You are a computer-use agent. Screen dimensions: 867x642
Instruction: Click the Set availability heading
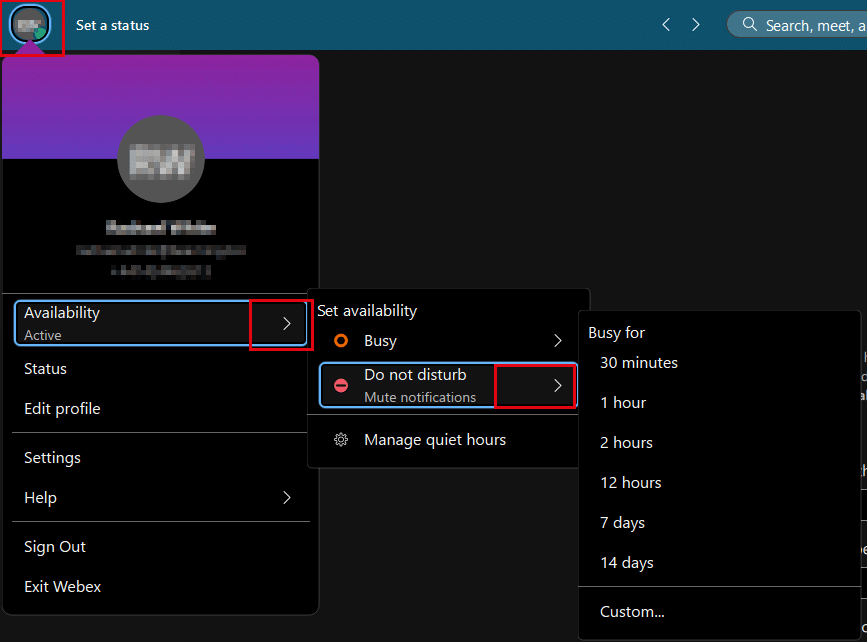pos(367,311)
